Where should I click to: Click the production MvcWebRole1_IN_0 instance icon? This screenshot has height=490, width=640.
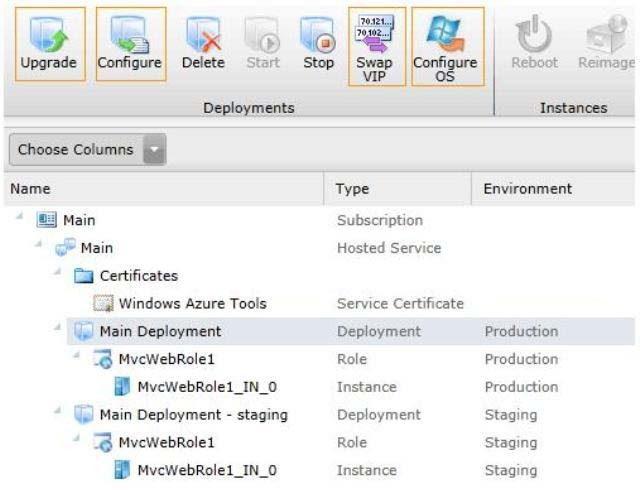[x=122, y=387]
